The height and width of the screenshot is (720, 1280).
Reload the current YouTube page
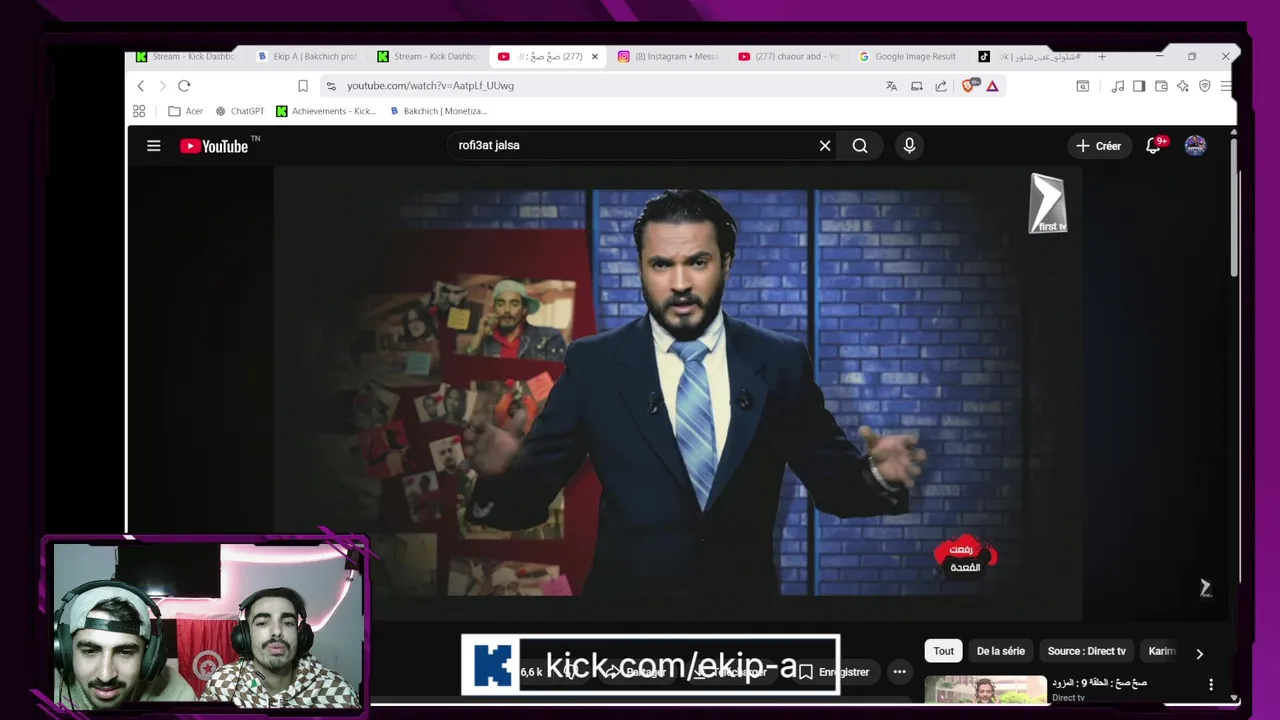(184, 86)
